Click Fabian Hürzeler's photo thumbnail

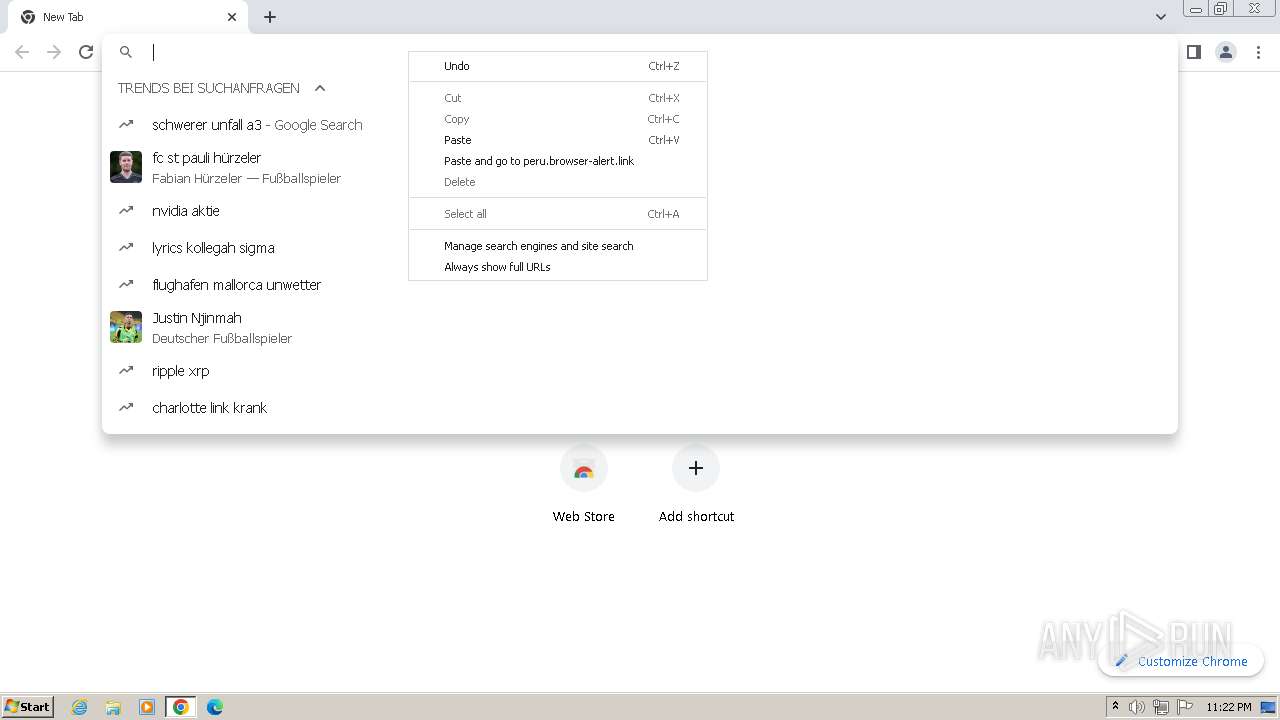pyautogui.click(x=126, y=167)
